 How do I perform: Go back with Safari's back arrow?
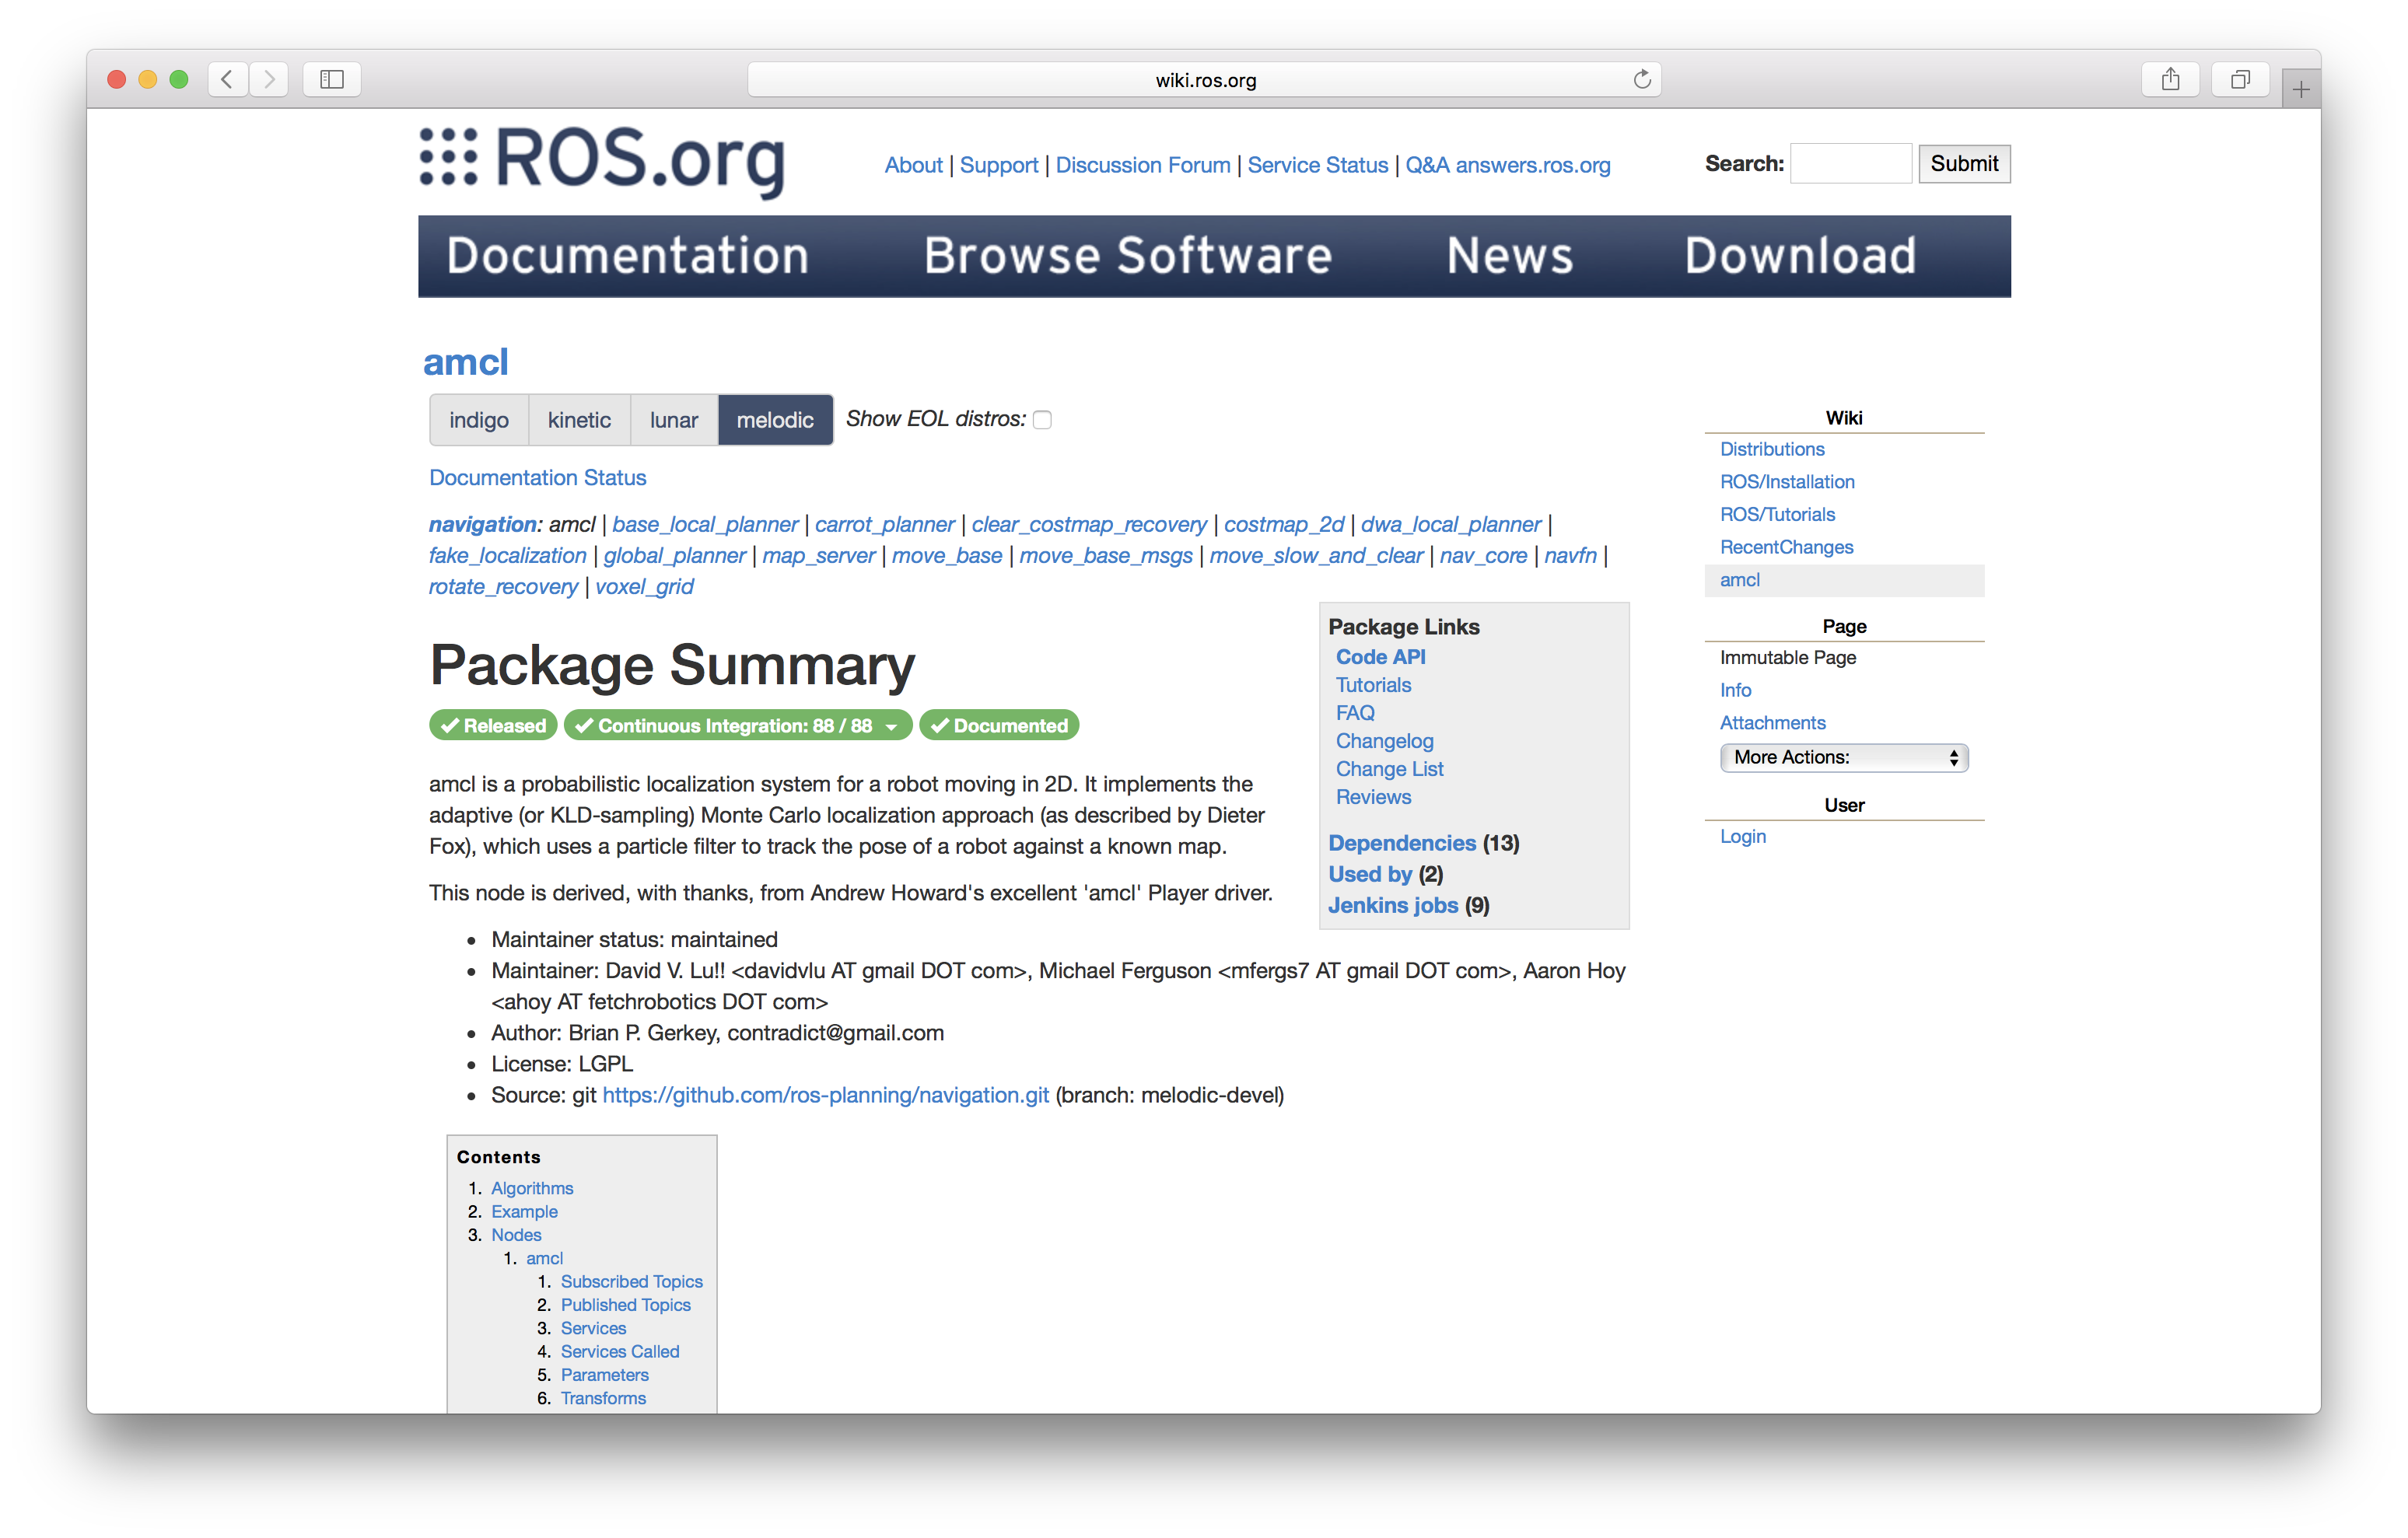pos(228,79)
